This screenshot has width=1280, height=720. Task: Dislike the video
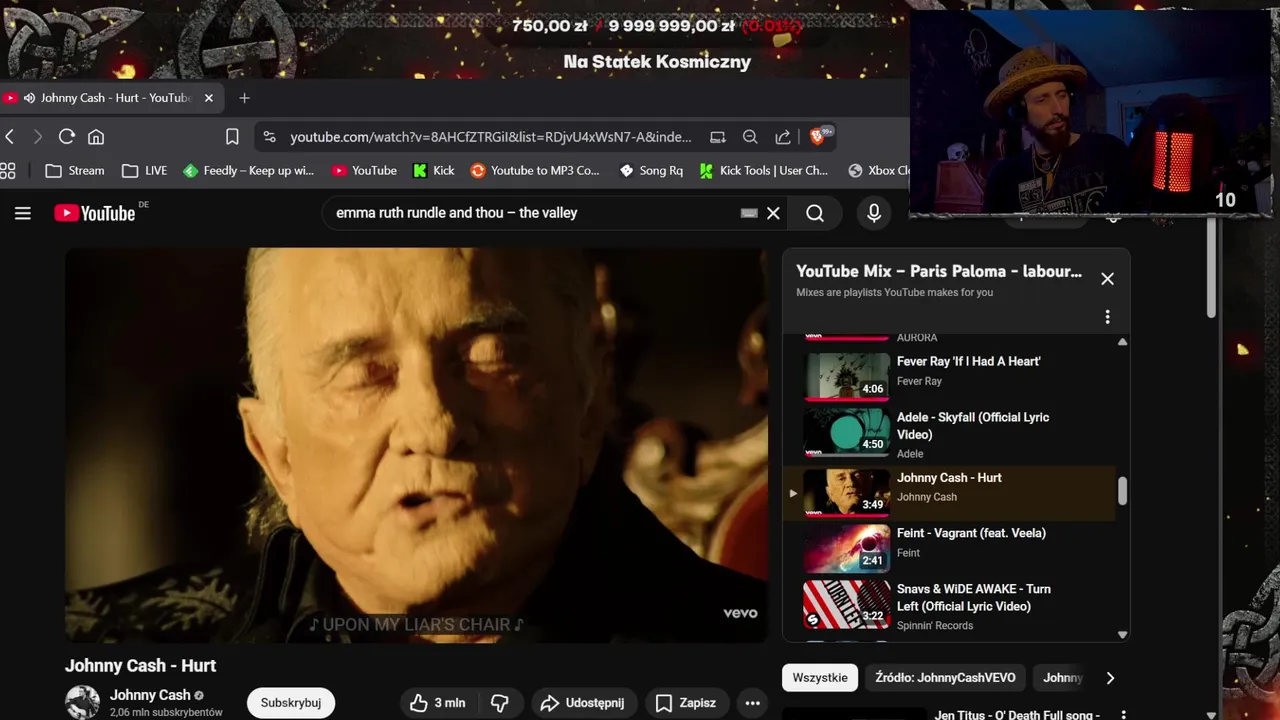[x=501, y=703]
